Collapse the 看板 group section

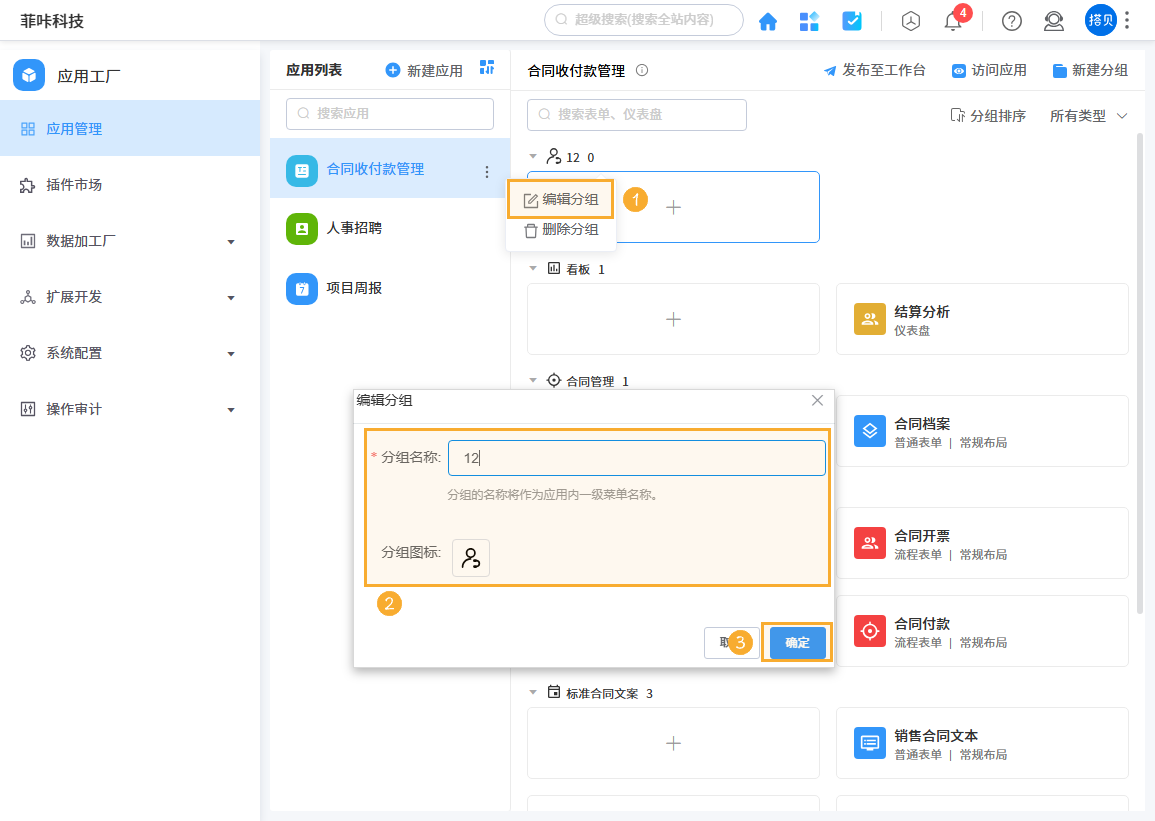point(533,268)
